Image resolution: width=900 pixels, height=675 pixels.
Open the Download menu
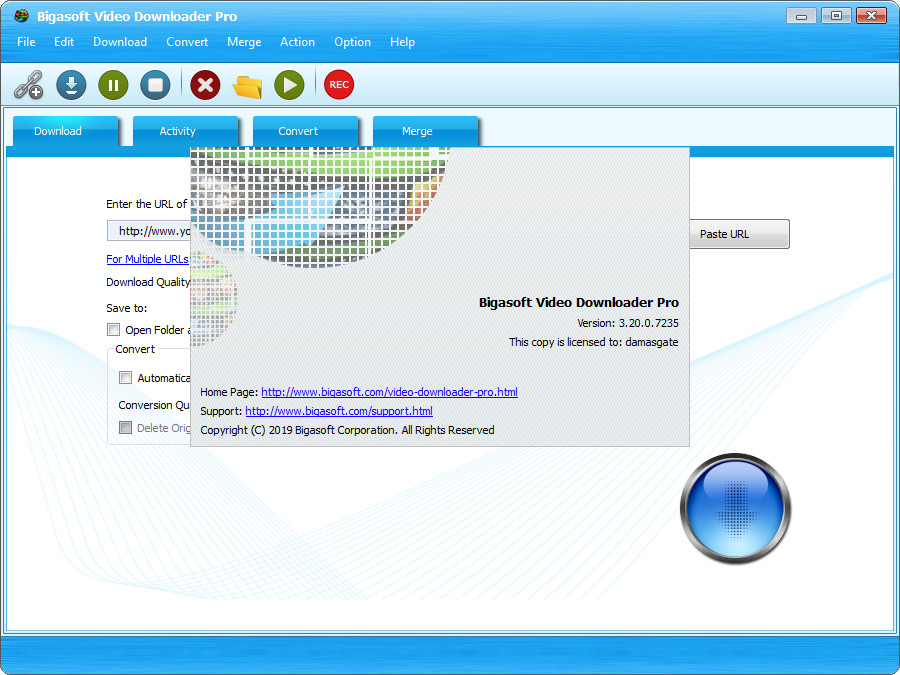click(120, 42)
